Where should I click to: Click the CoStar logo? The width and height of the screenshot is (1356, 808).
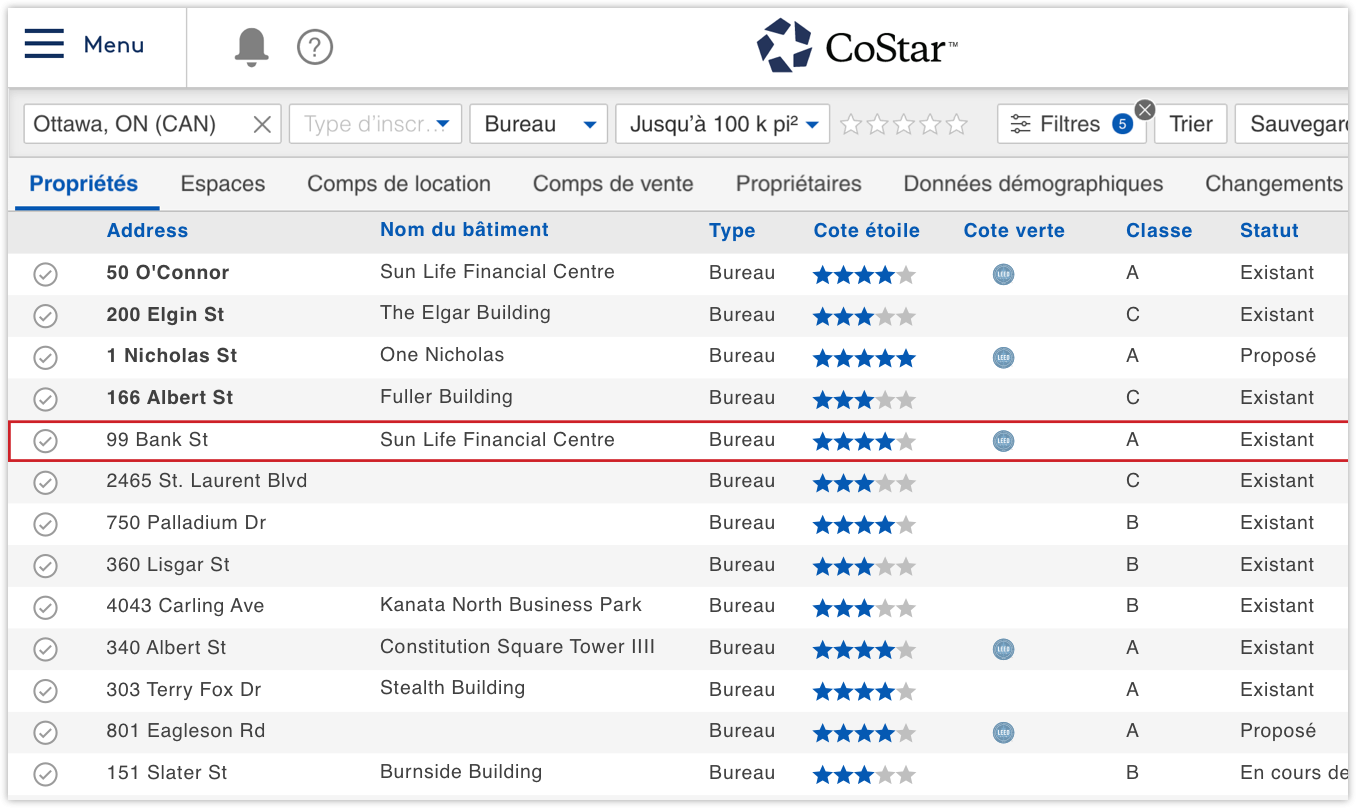[x=857, y=46]
